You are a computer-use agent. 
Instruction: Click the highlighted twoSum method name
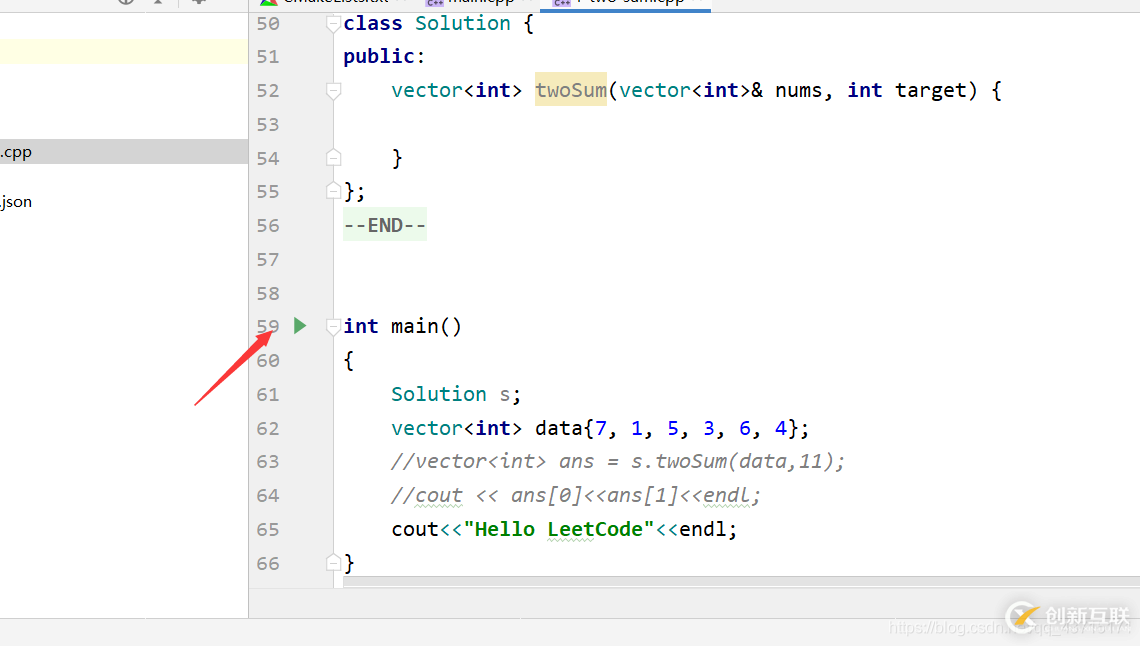[571, 89]
